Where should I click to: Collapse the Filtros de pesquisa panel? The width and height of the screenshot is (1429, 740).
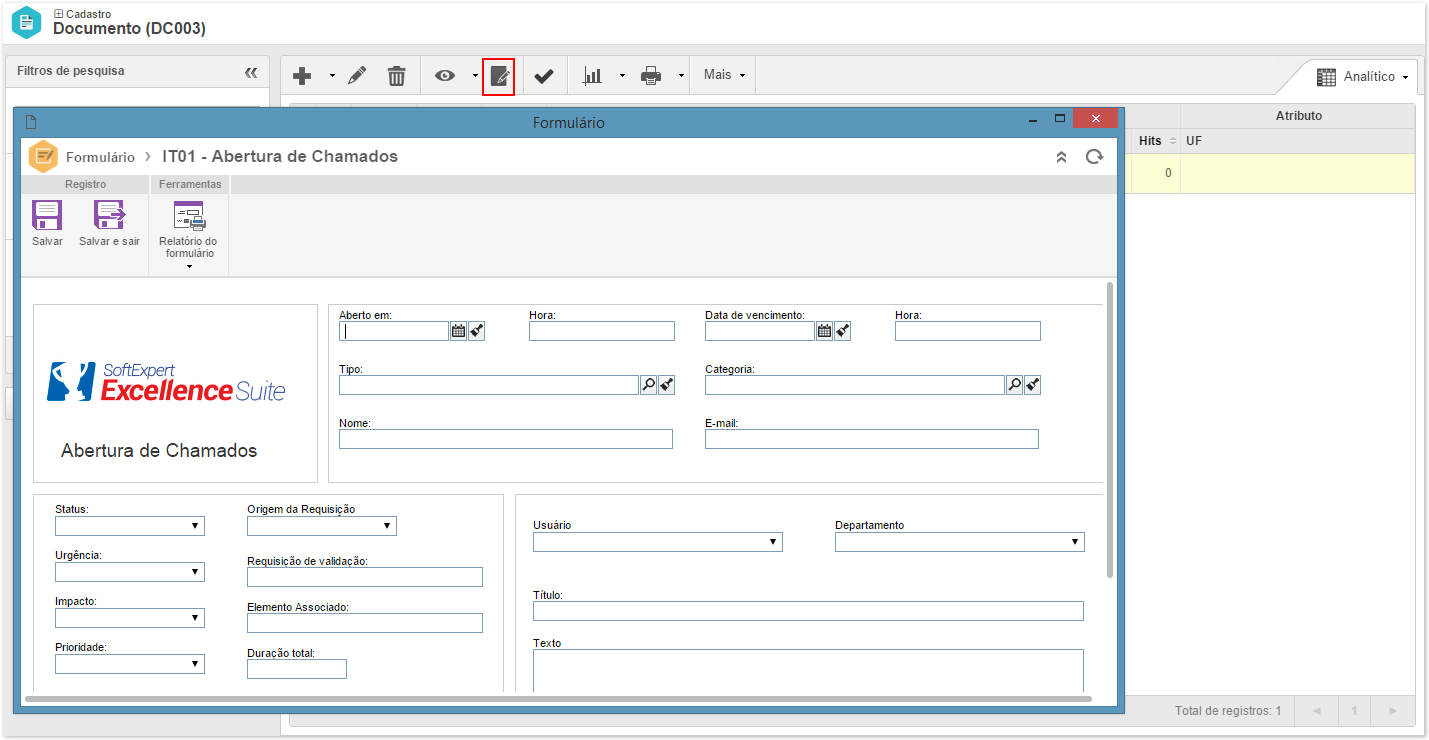pos(251,72)
